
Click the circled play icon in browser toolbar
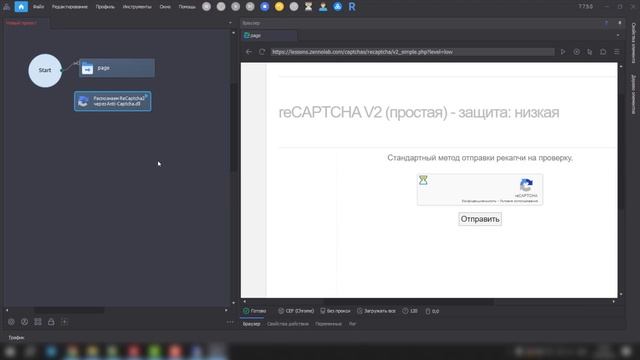tap(576, 52)
